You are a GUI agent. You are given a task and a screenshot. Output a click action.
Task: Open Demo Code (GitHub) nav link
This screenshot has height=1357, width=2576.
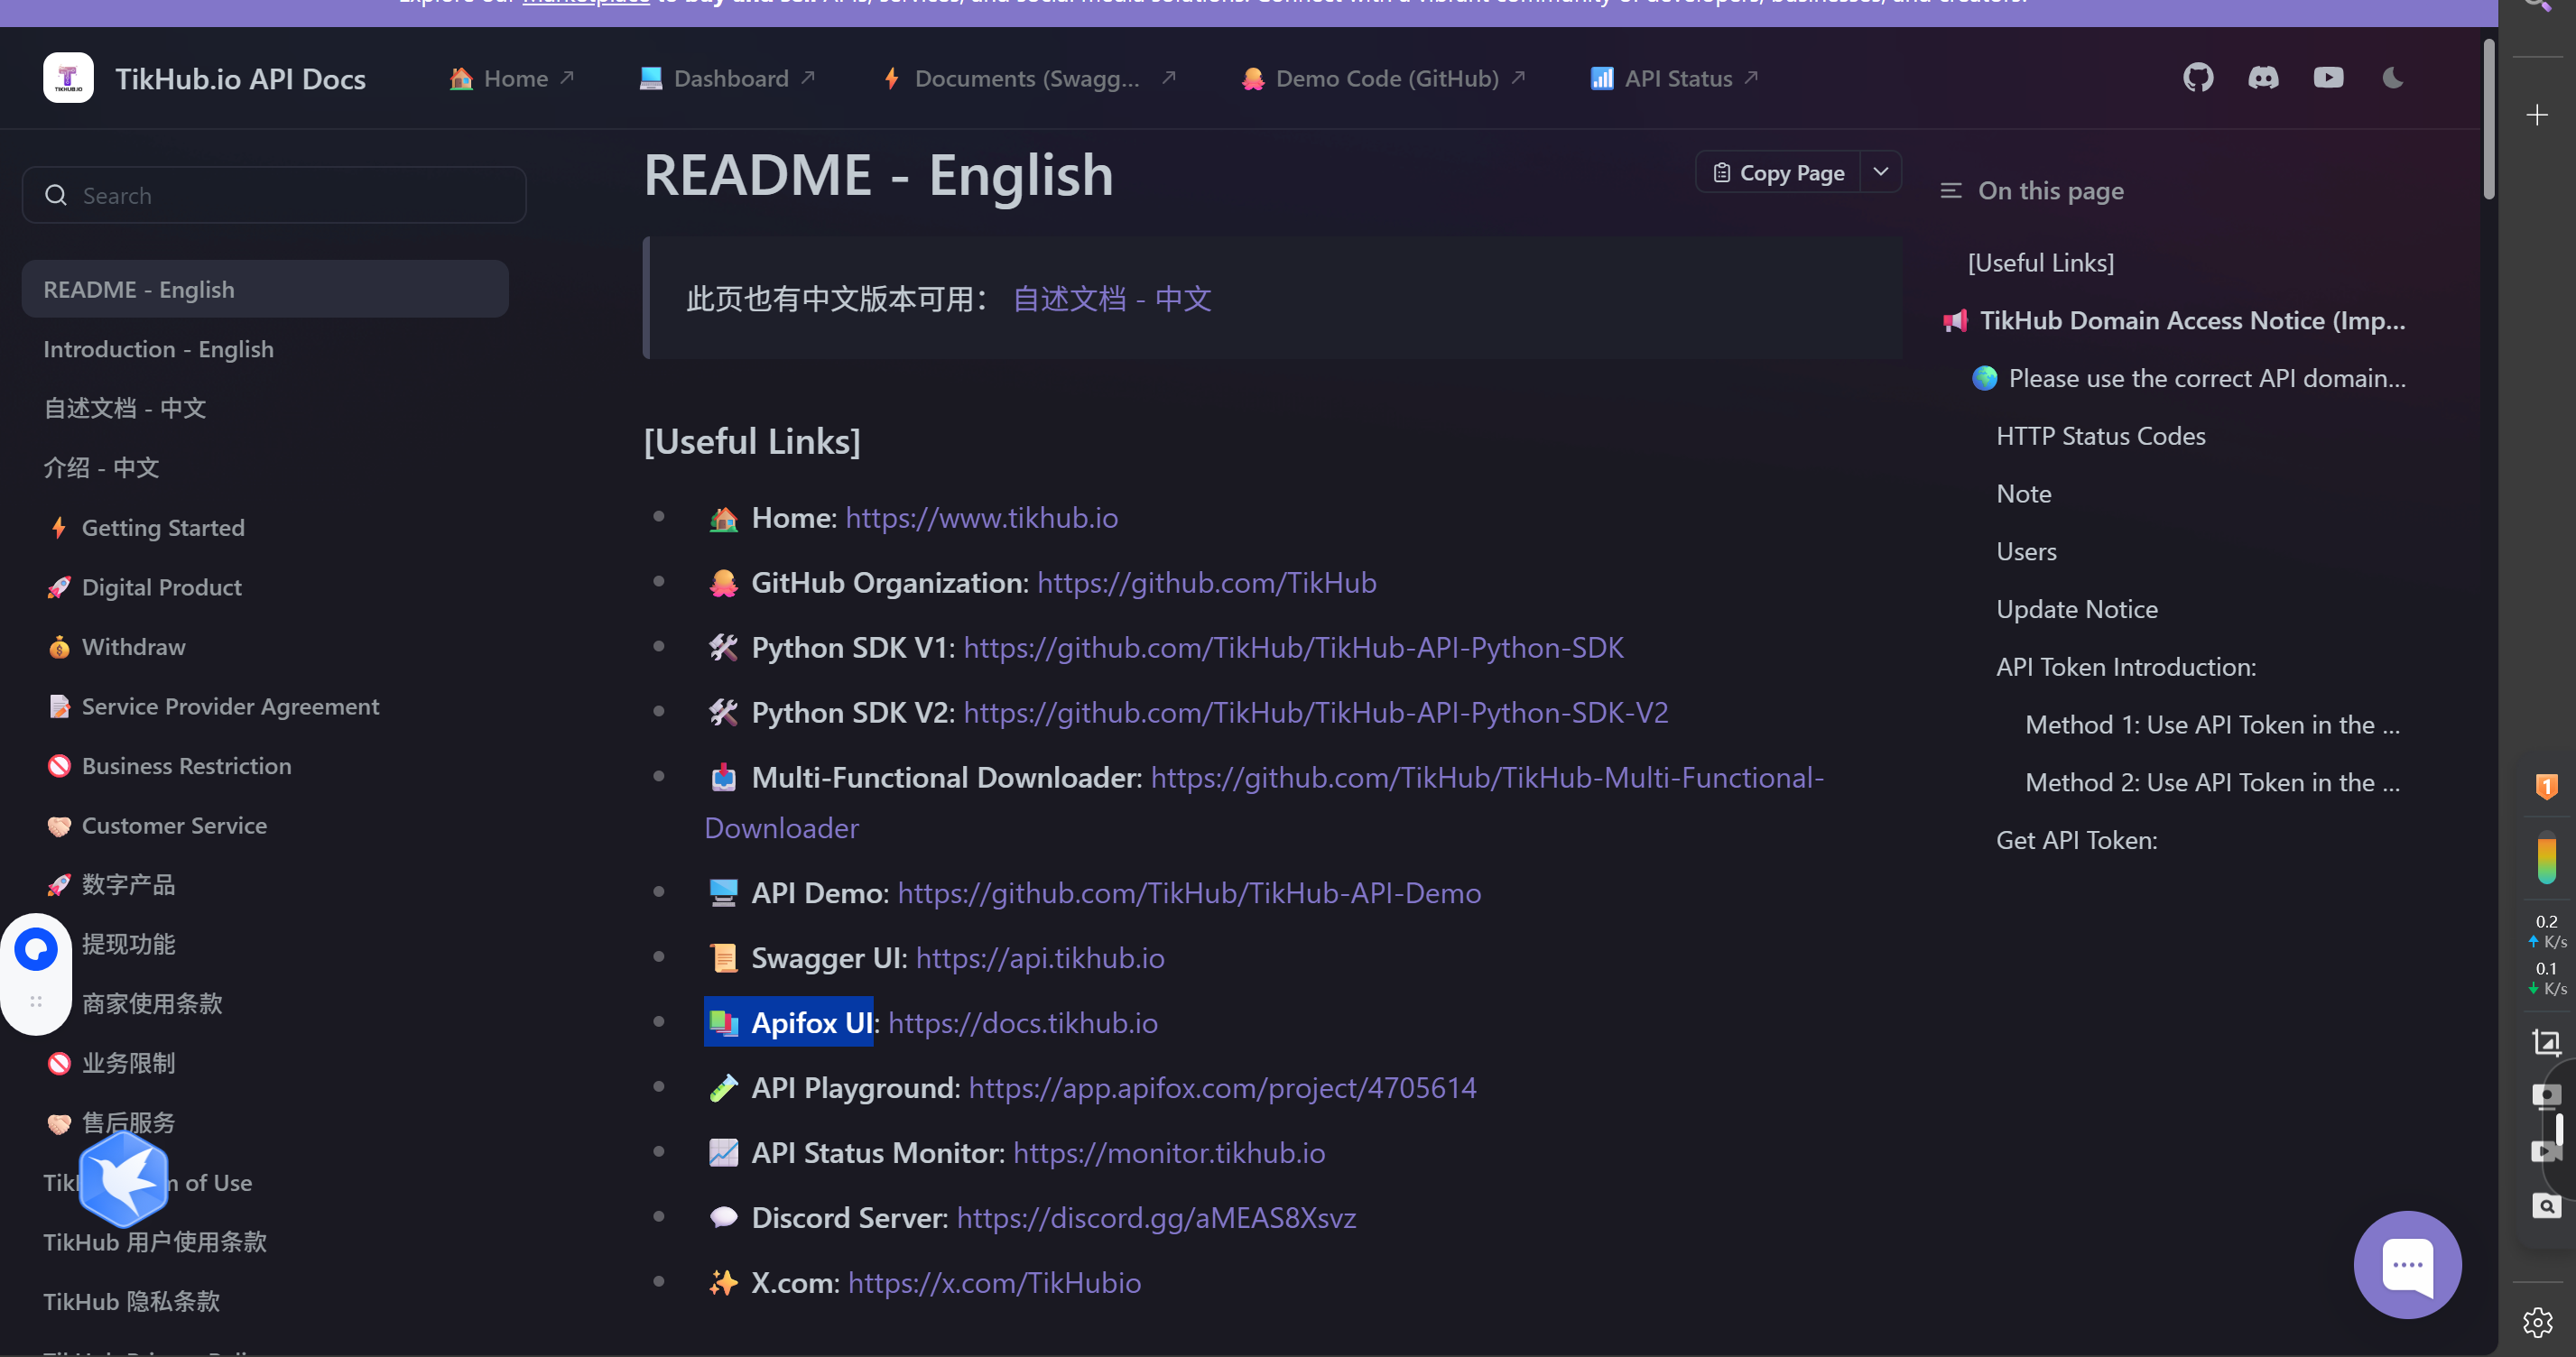click(1383, 78)
